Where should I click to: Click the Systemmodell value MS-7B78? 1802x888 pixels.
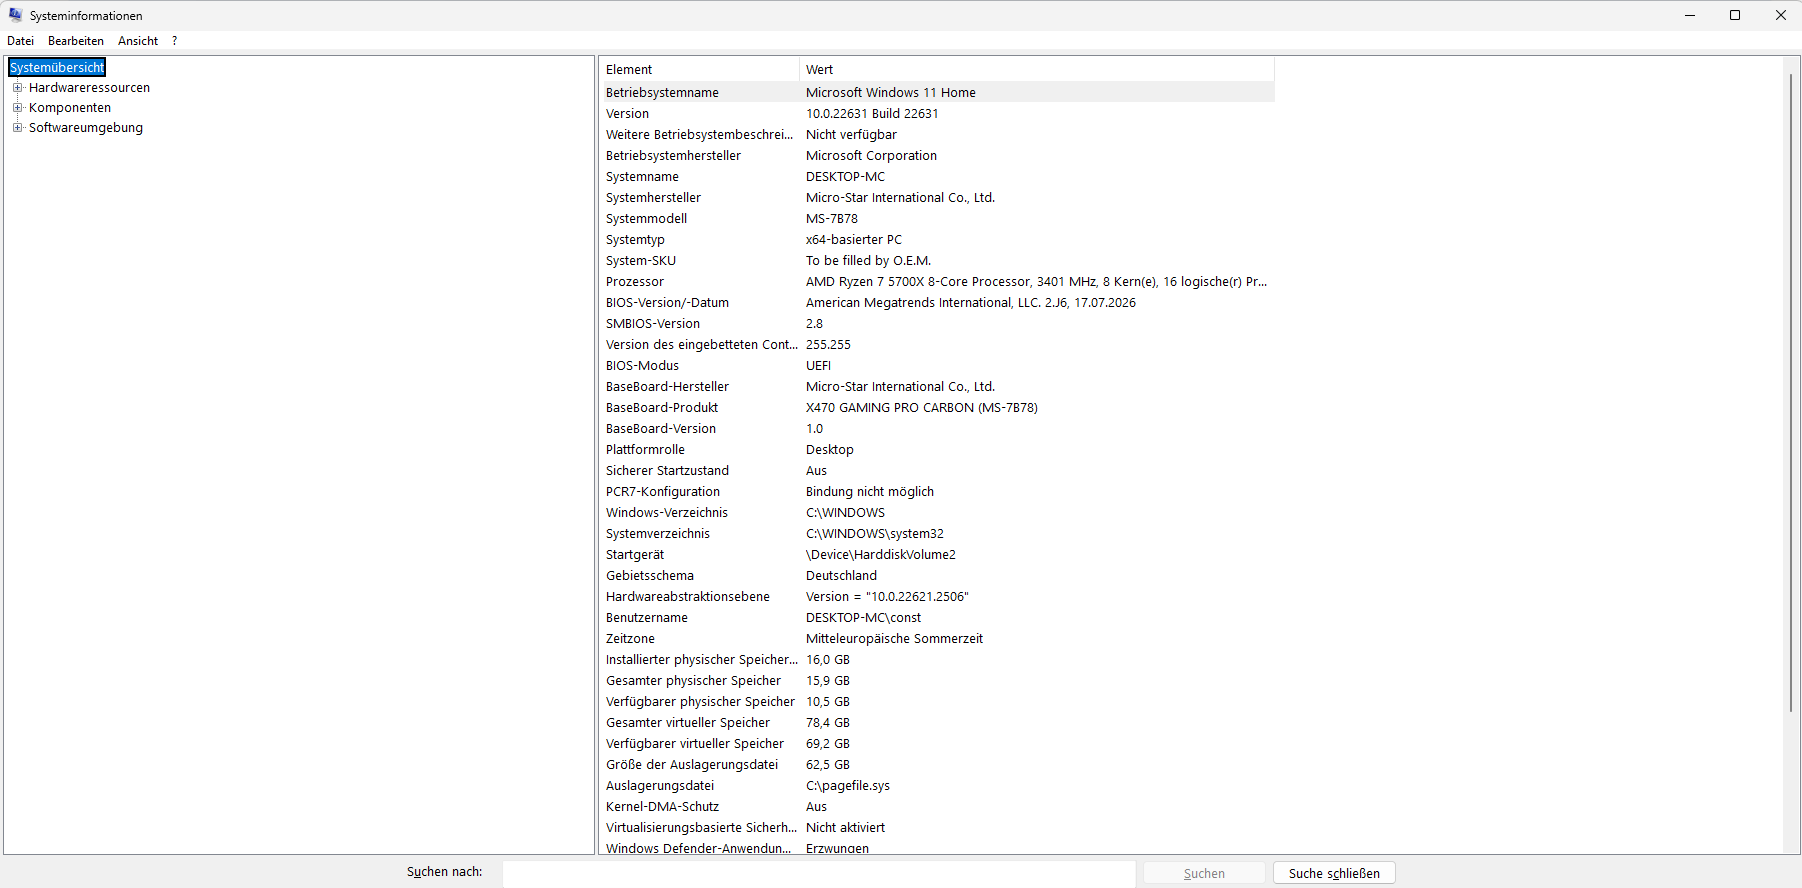click(x=832, y=219)
